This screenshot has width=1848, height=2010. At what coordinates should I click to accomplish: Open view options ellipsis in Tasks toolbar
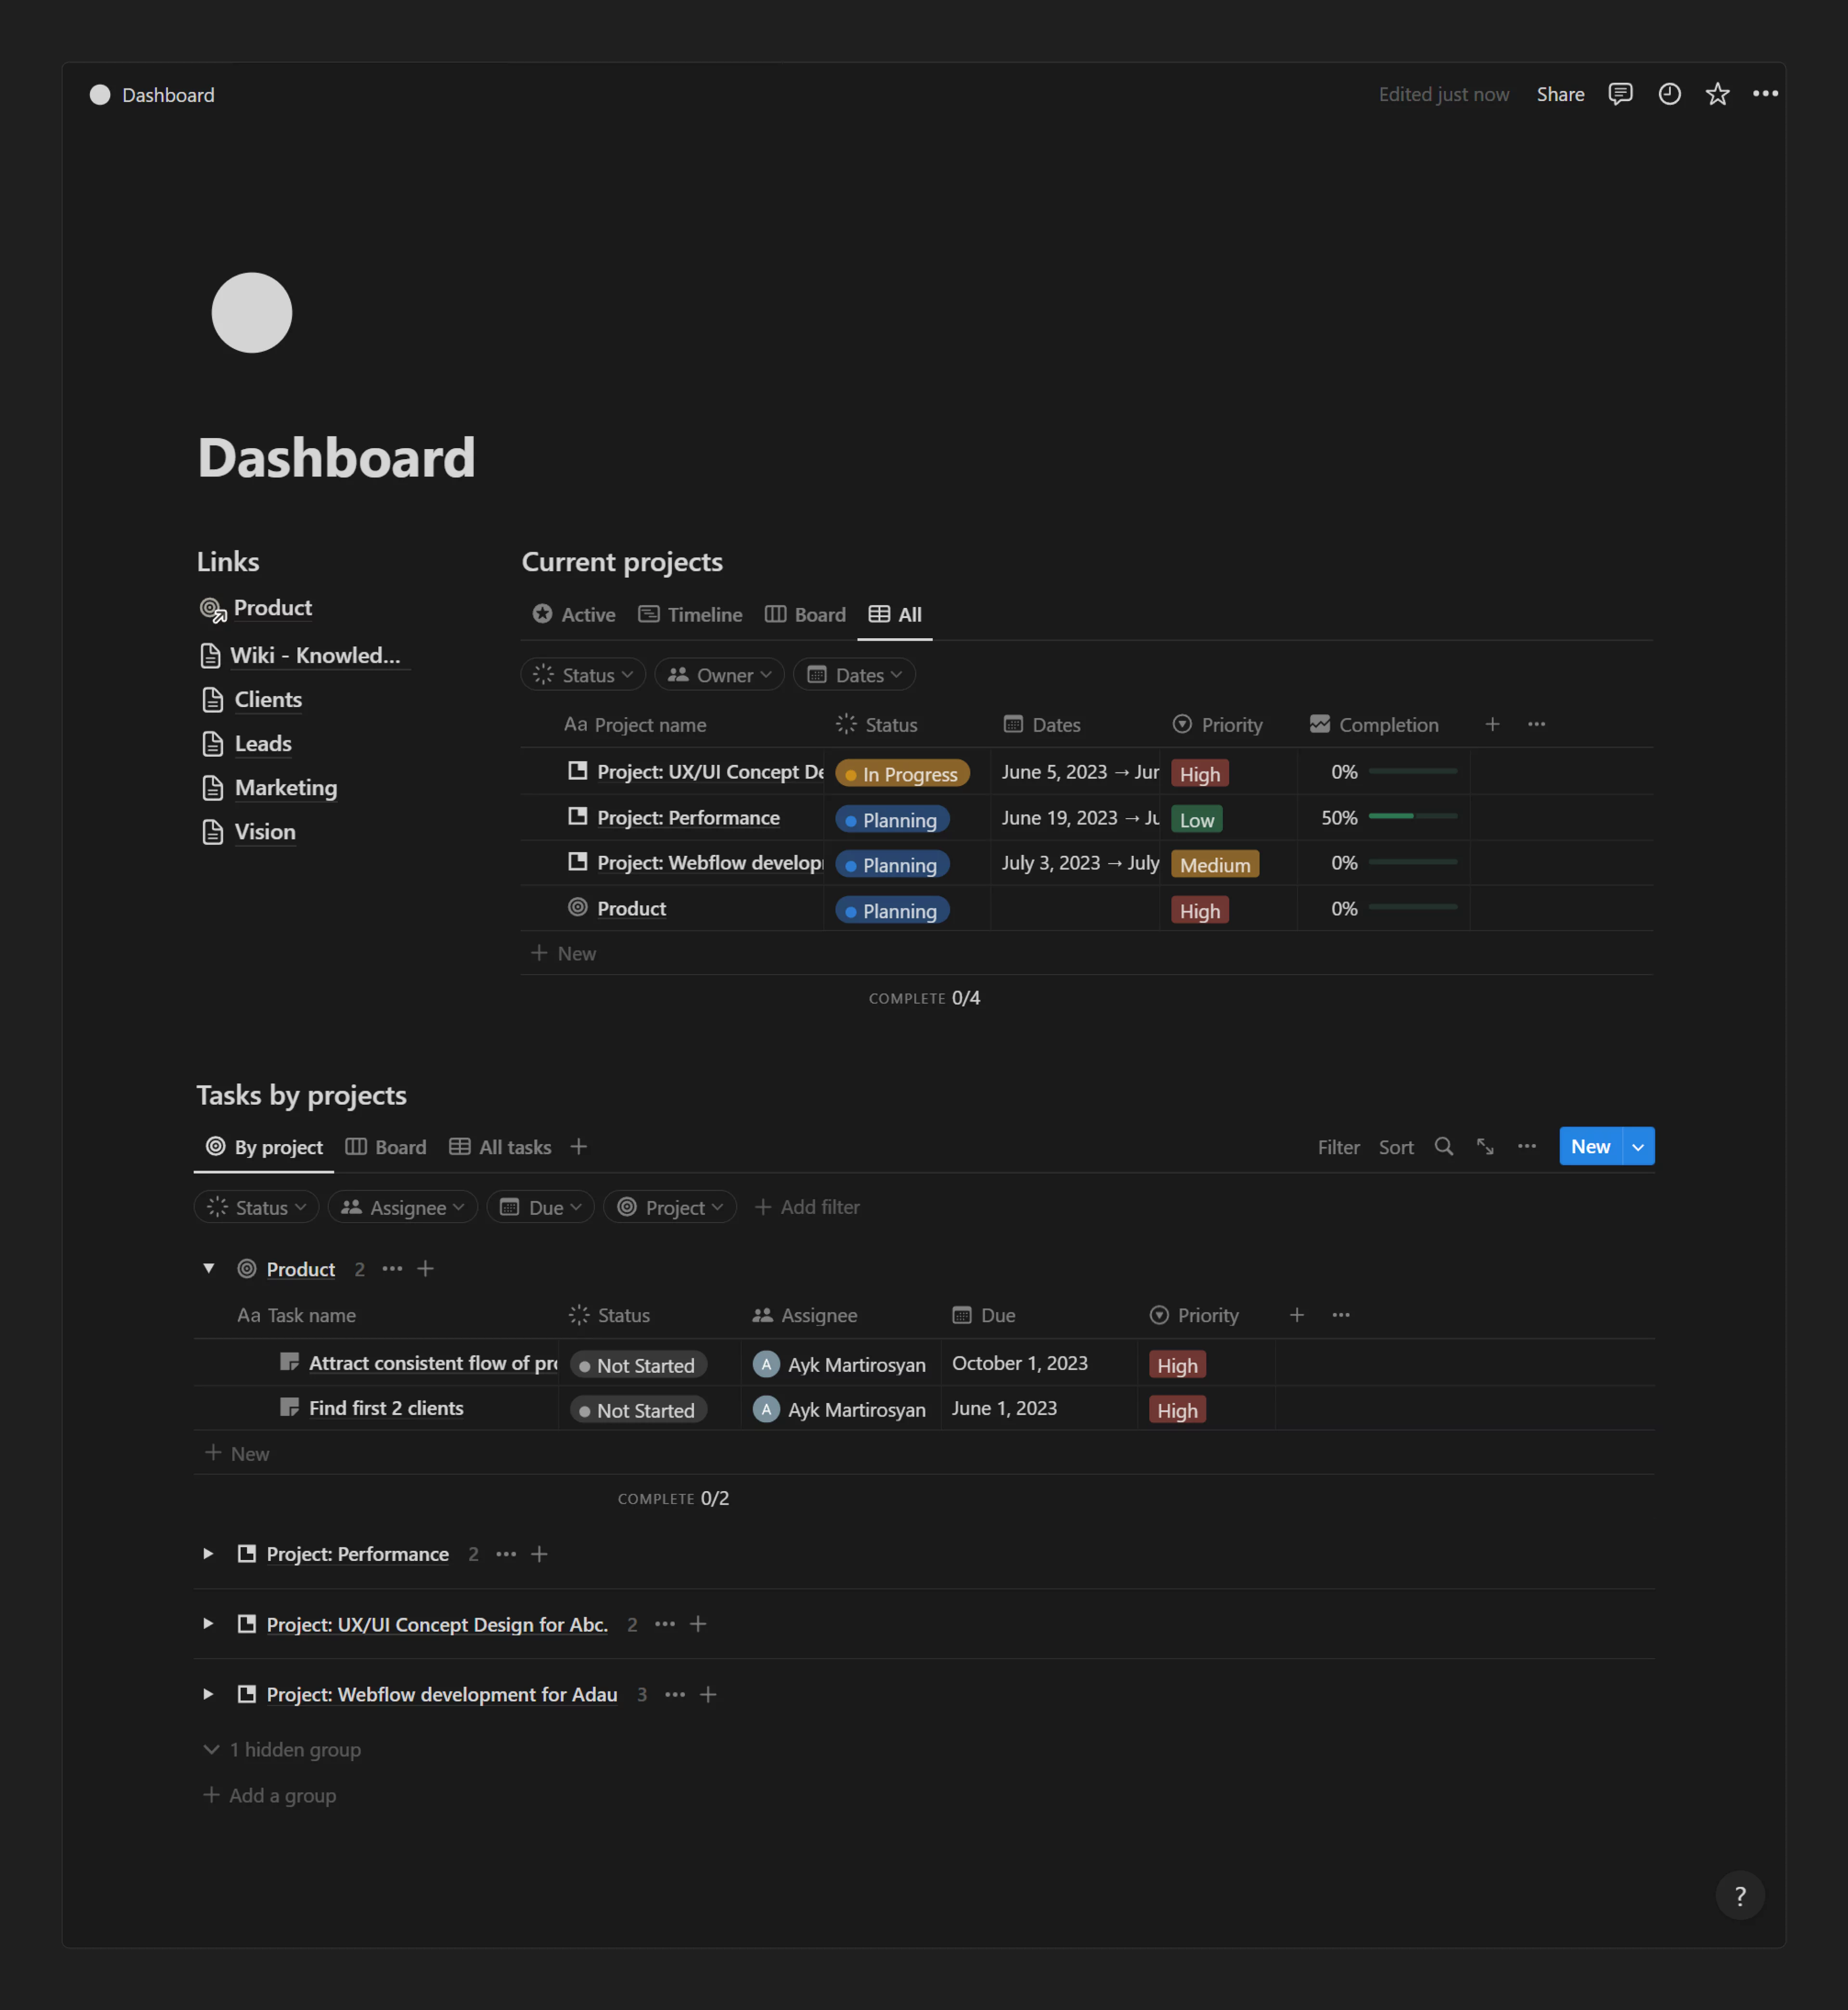coord(1527,1147)
